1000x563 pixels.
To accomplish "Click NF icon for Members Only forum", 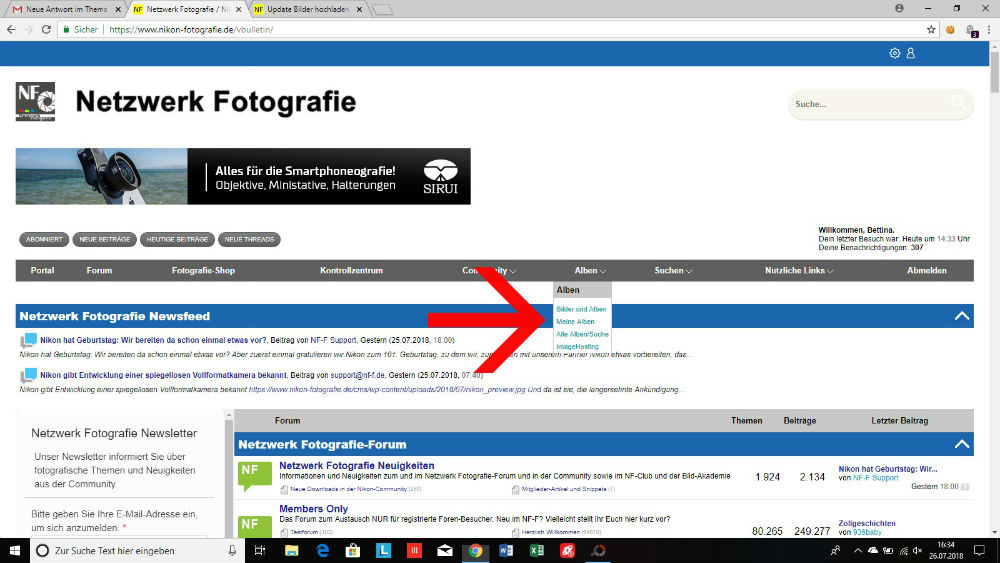I will point(254,526).
